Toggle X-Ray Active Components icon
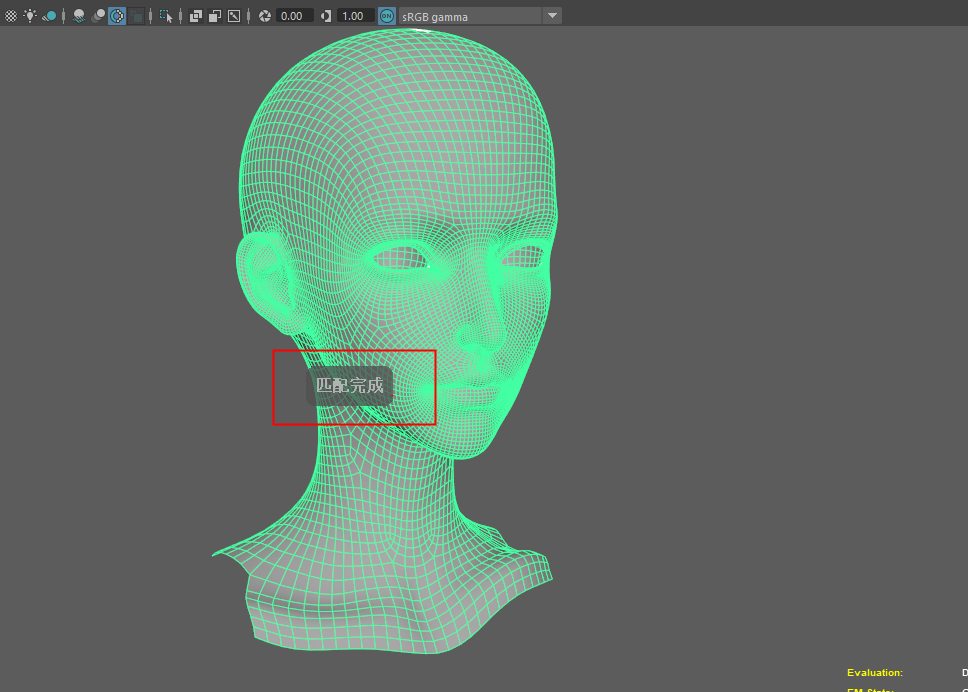This screenshot has height=692, width=968. pyautogui.click(x=215, y=16)
